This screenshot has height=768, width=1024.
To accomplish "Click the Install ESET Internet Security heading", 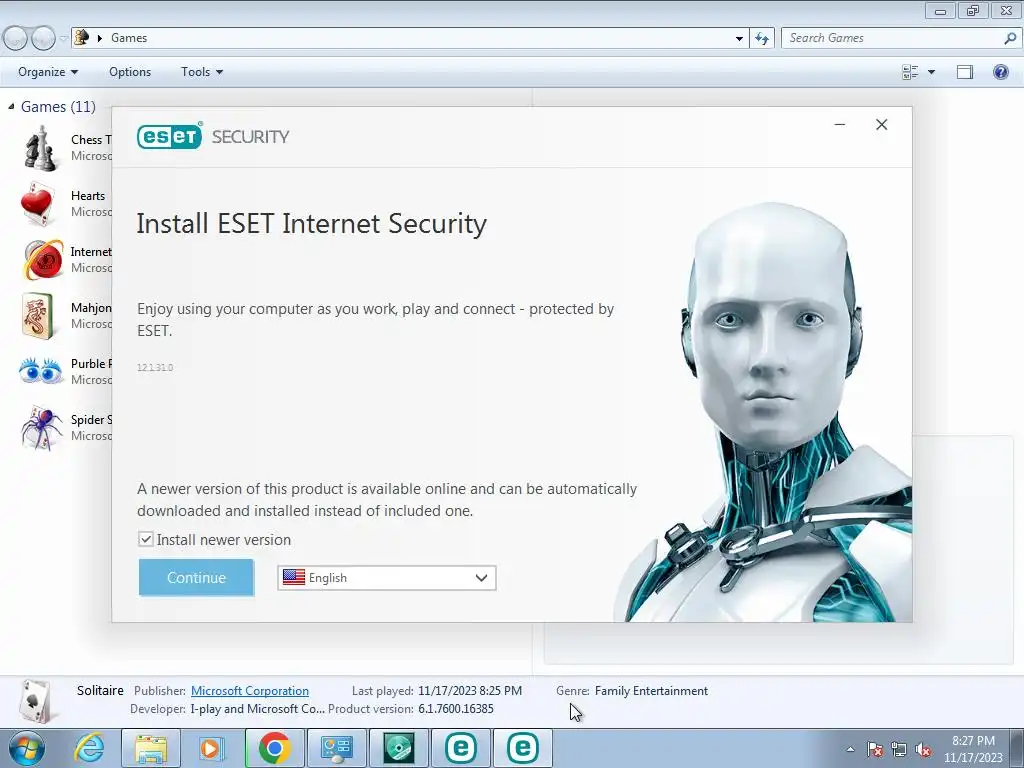I will pyautogui.click(x=312, y=223).
